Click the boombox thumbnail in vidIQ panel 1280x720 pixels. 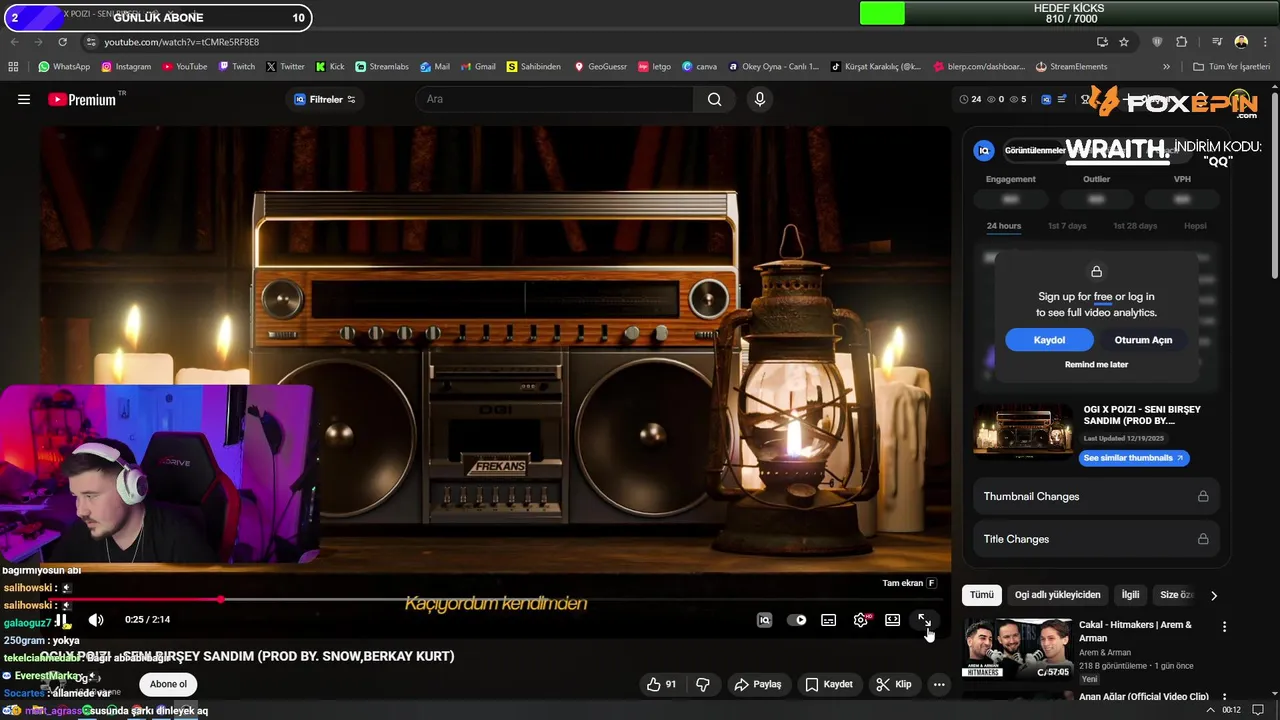tap(1023, 431)
